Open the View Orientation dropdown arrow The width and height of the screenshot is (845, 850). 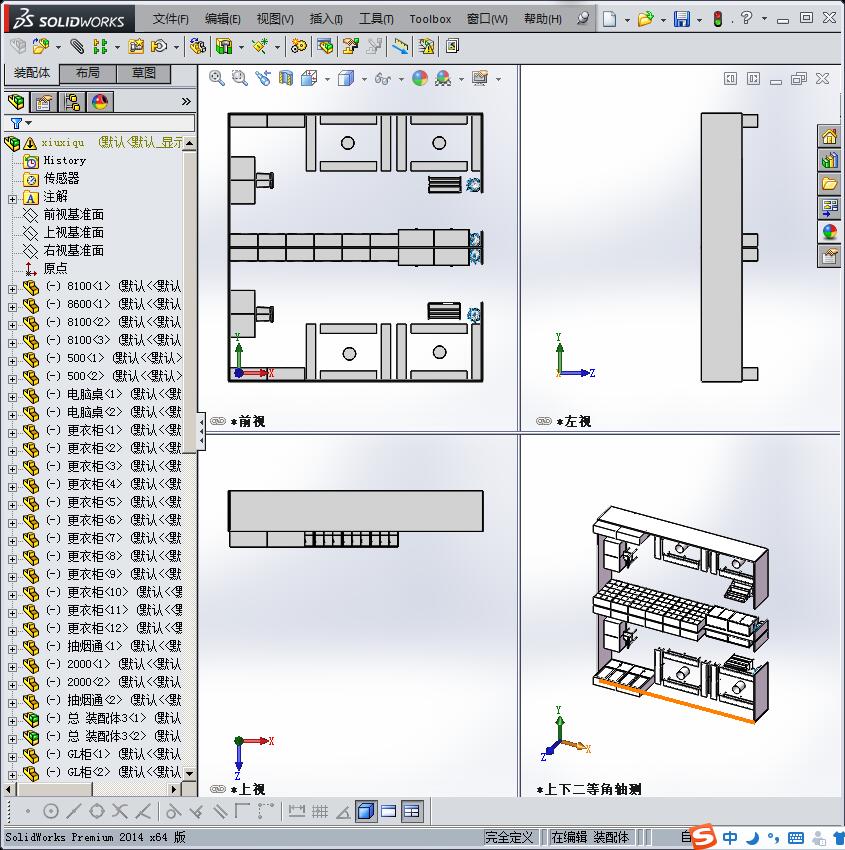(327, 79)
